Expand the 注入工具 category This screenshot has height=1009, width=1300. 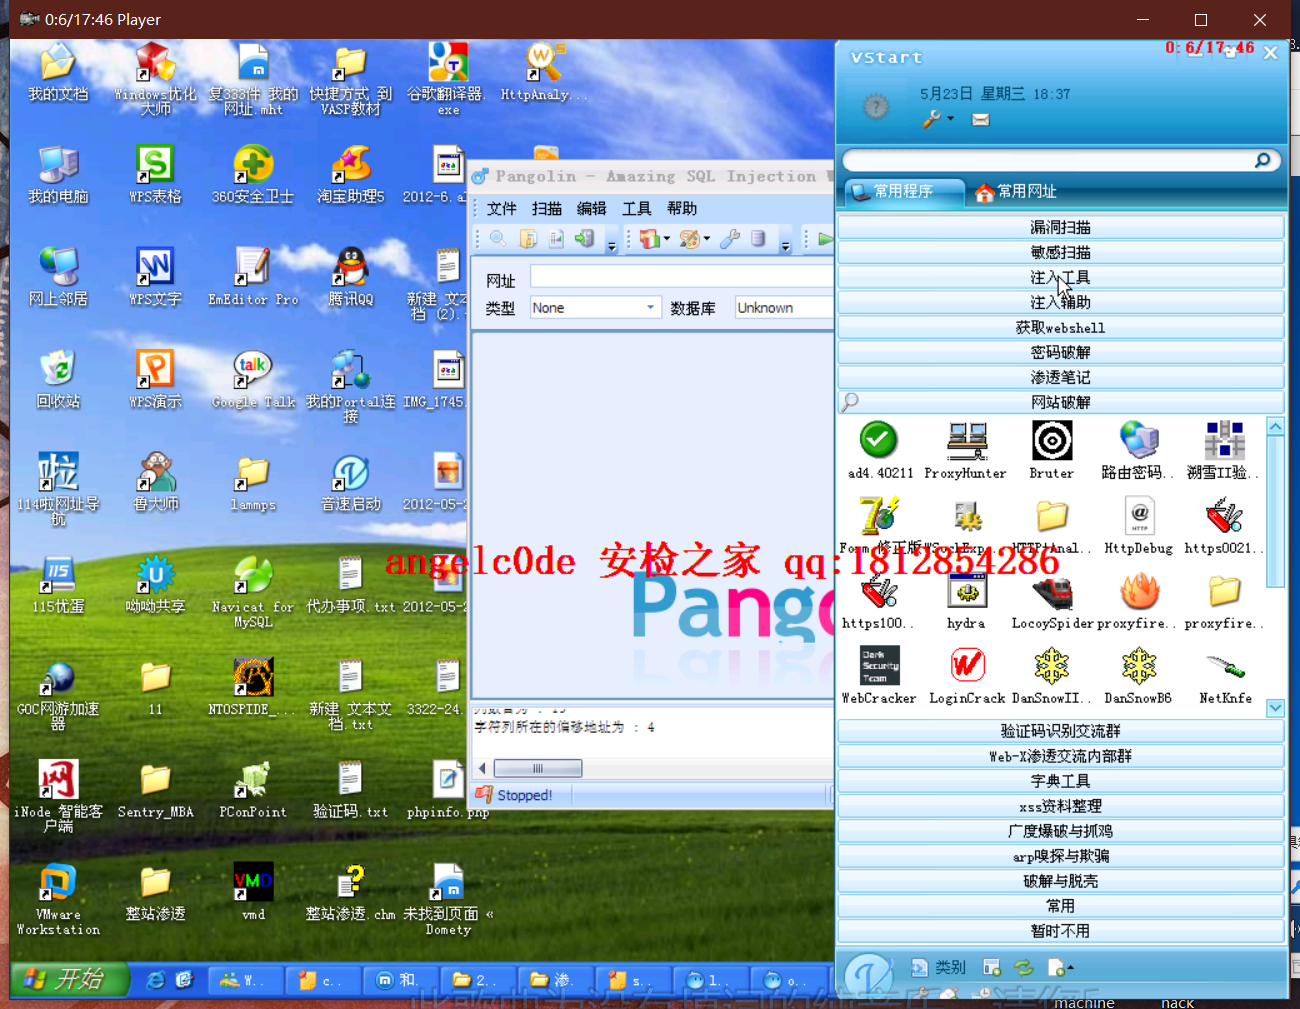tap(1061, 277)
